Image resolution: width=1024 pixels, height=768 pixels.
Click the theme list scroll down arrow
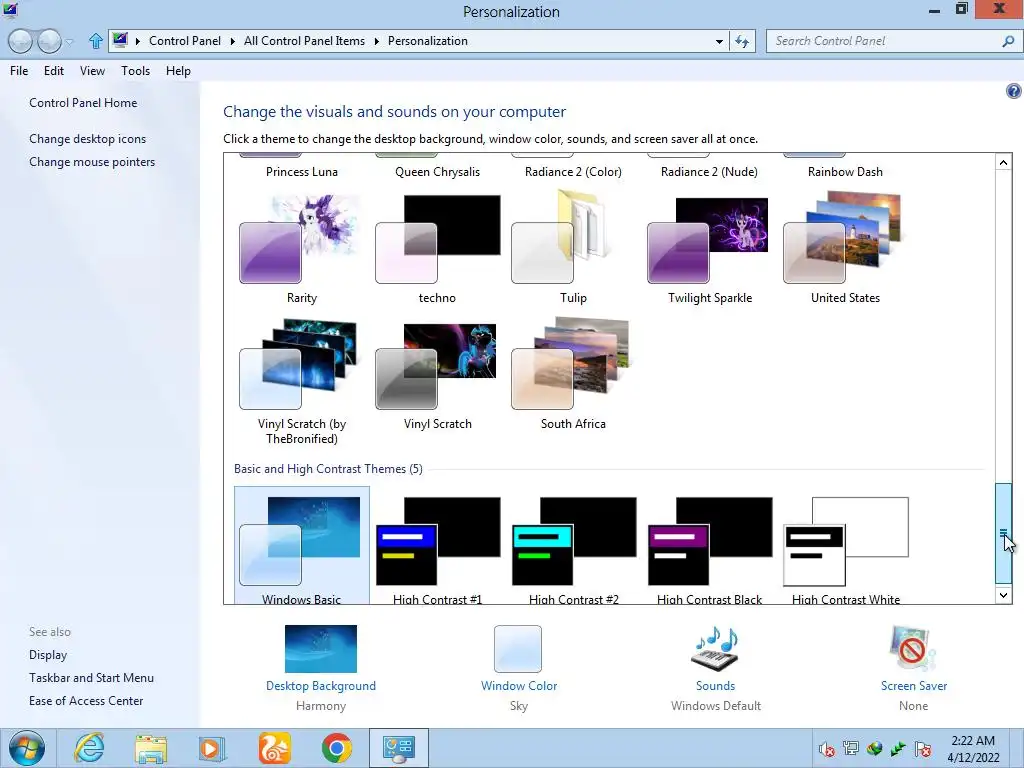[1003, 595]
